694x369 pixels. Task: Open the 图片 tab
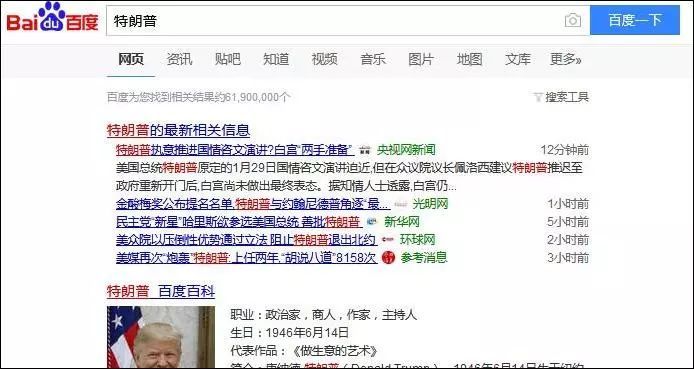coord(421,59)
